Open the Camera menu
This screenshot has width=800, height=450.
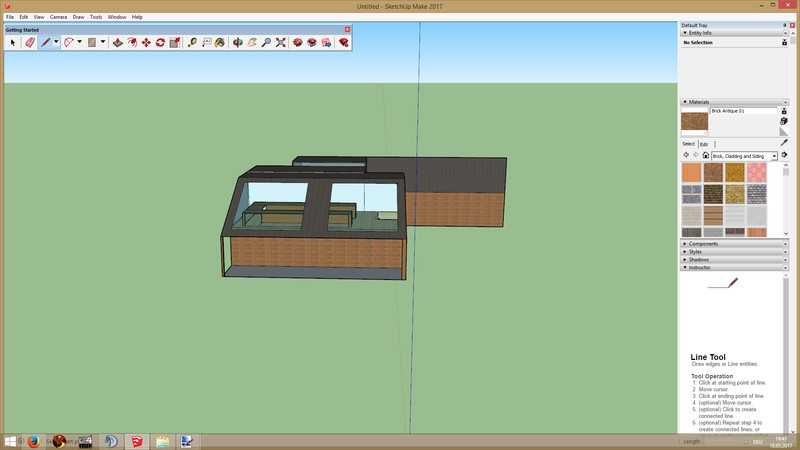59,17
